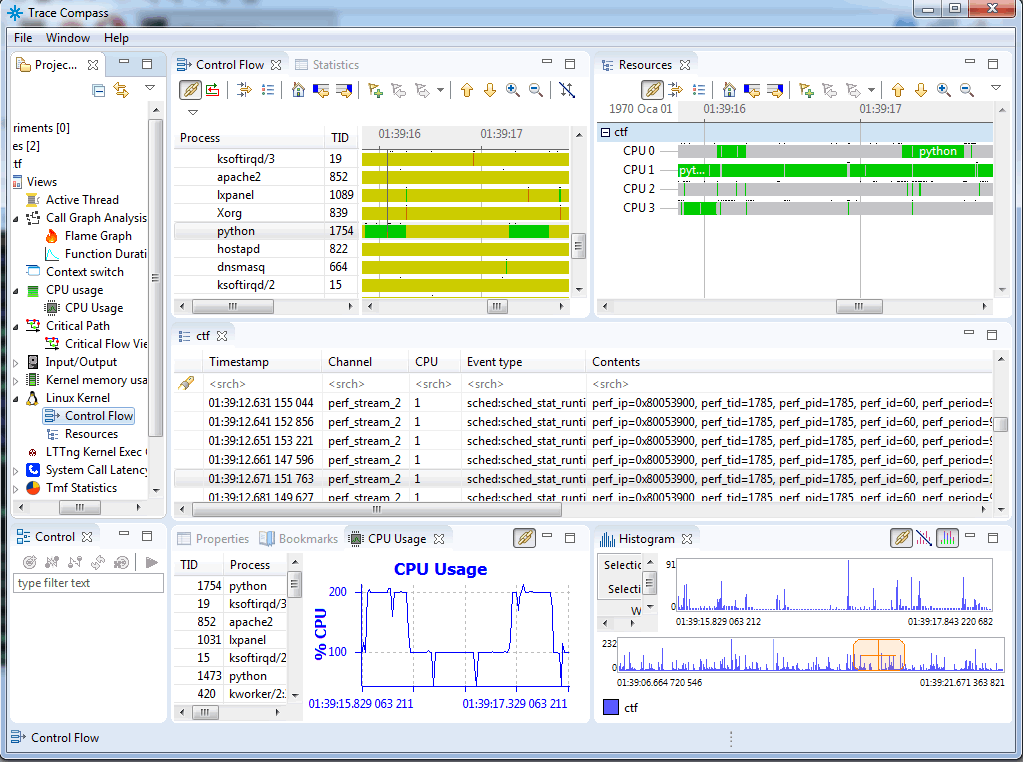This screenshot has height=762, width=1023.
Task: Open the Resources view menu dropdown arrow
Action: [x=995, y=89]
